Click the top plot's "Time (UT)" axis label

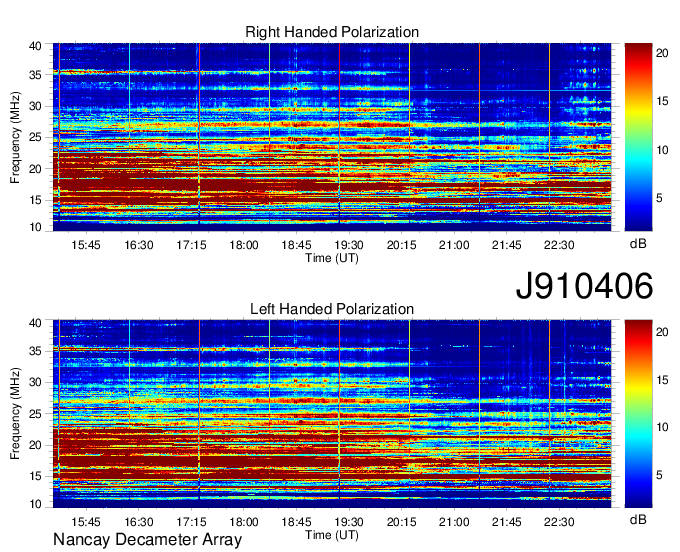(332, 258)
